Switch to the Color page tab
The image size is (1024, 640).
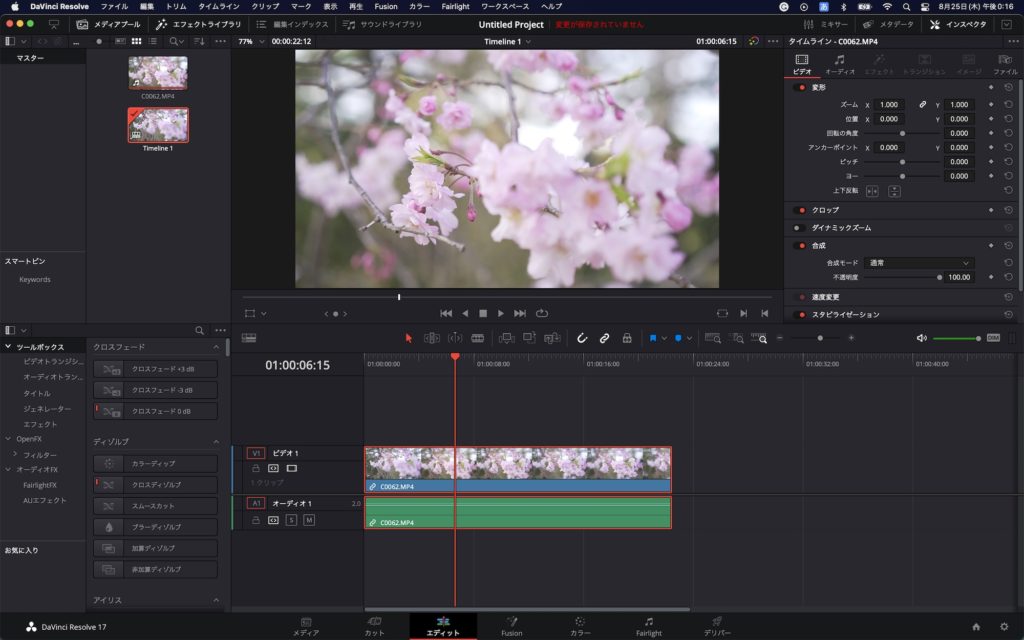click(x=580, y=626)
